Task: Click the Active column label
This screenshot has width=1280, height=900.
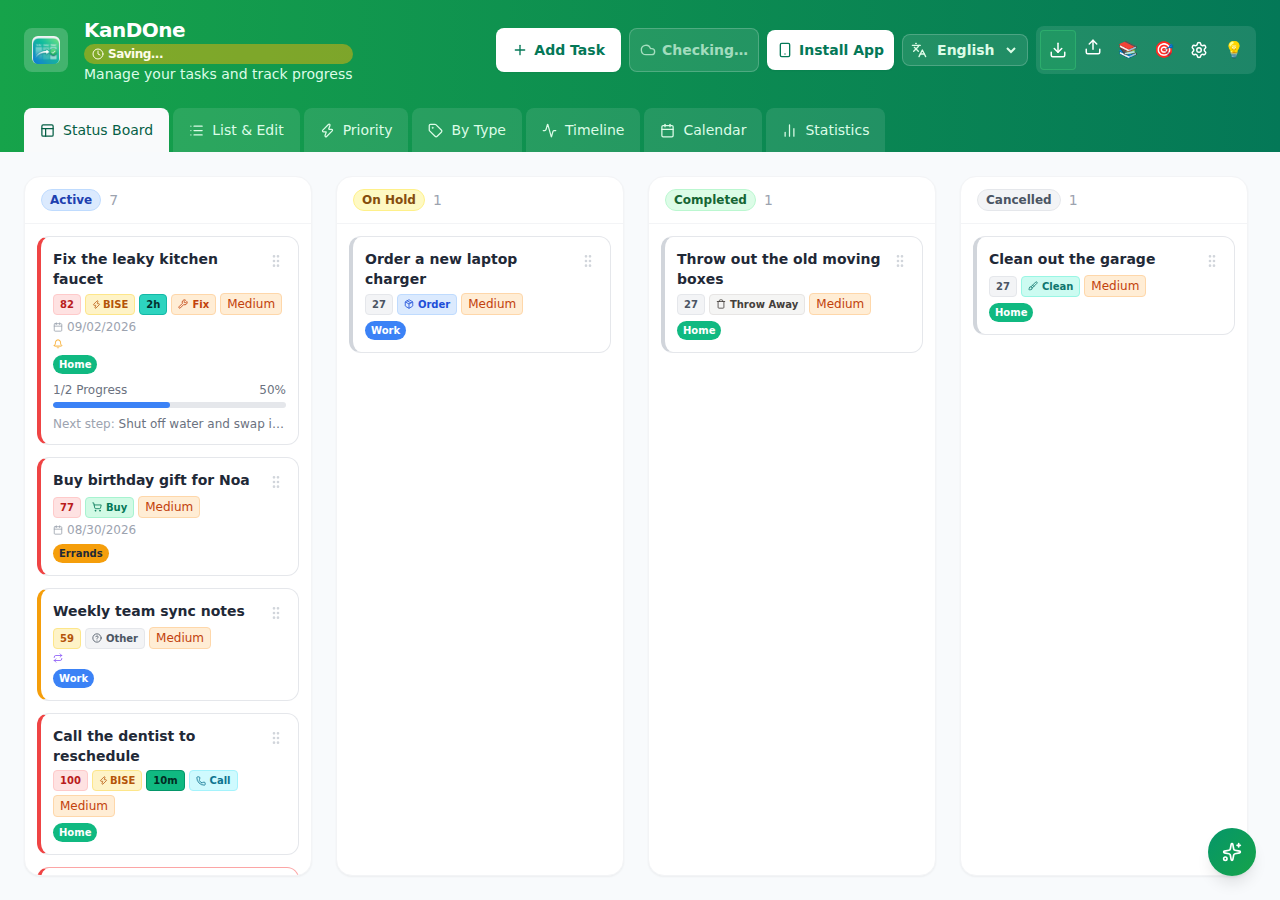Action: (x=71, y=200)
